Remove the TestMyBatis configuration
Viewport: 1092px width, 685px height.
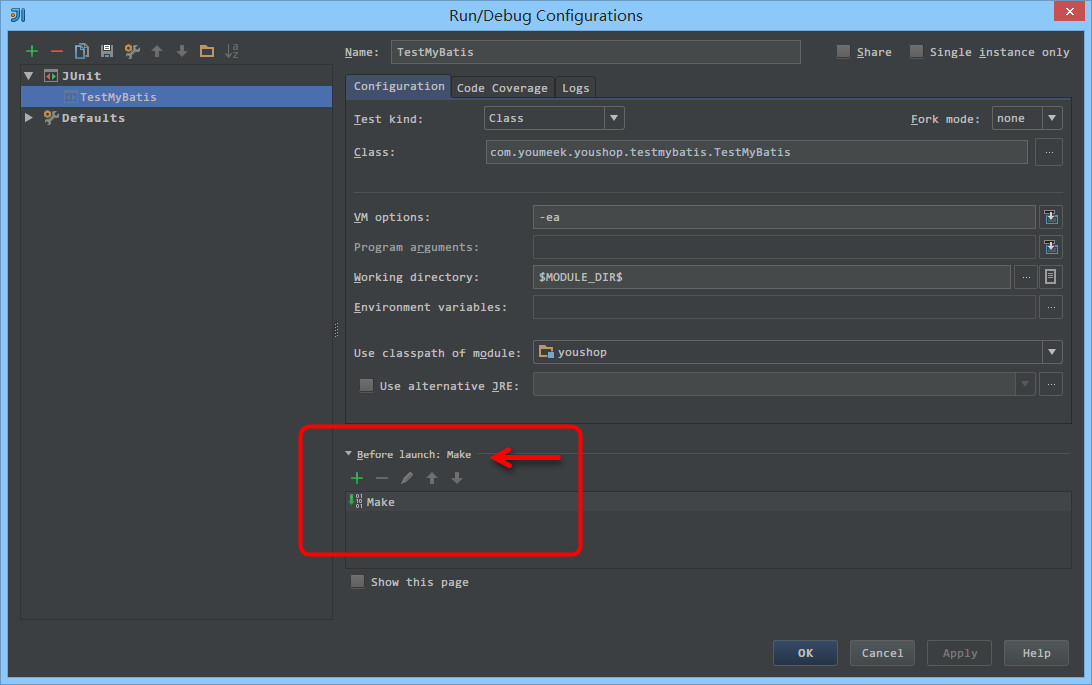pyautogui.click(x=56, y=51)
